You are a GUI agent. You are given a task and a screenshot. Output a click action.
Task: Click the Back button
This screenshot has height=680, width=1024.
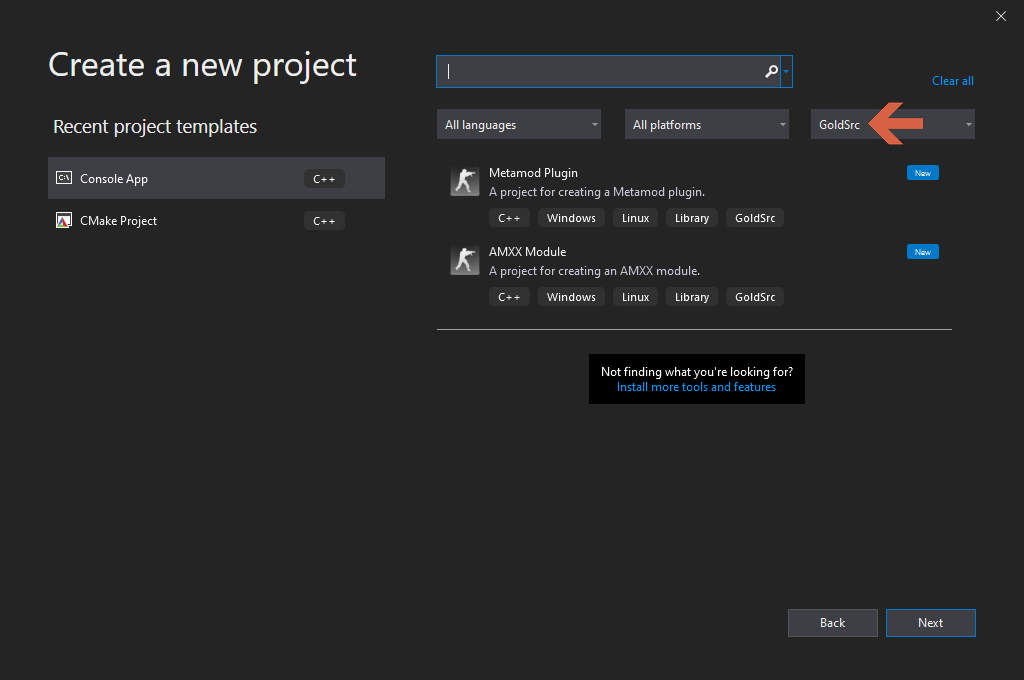[x=833, y=623]
